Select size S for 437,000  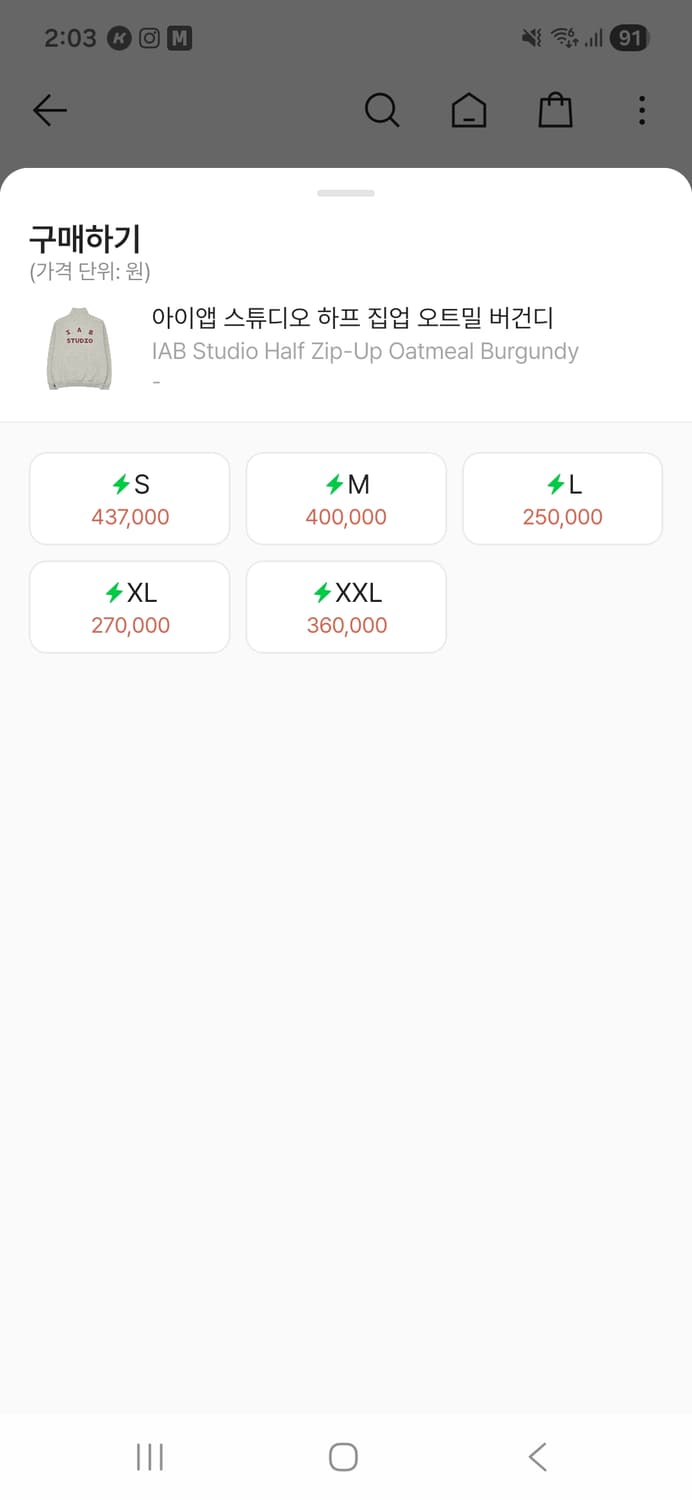[x=130, y=499]
